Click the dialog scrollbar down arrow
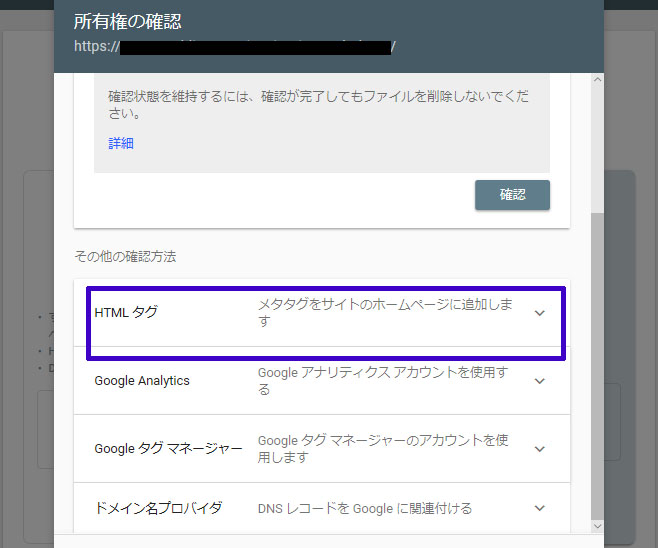The width and height of the screenshot is (658, 548). tap(598, 526)
